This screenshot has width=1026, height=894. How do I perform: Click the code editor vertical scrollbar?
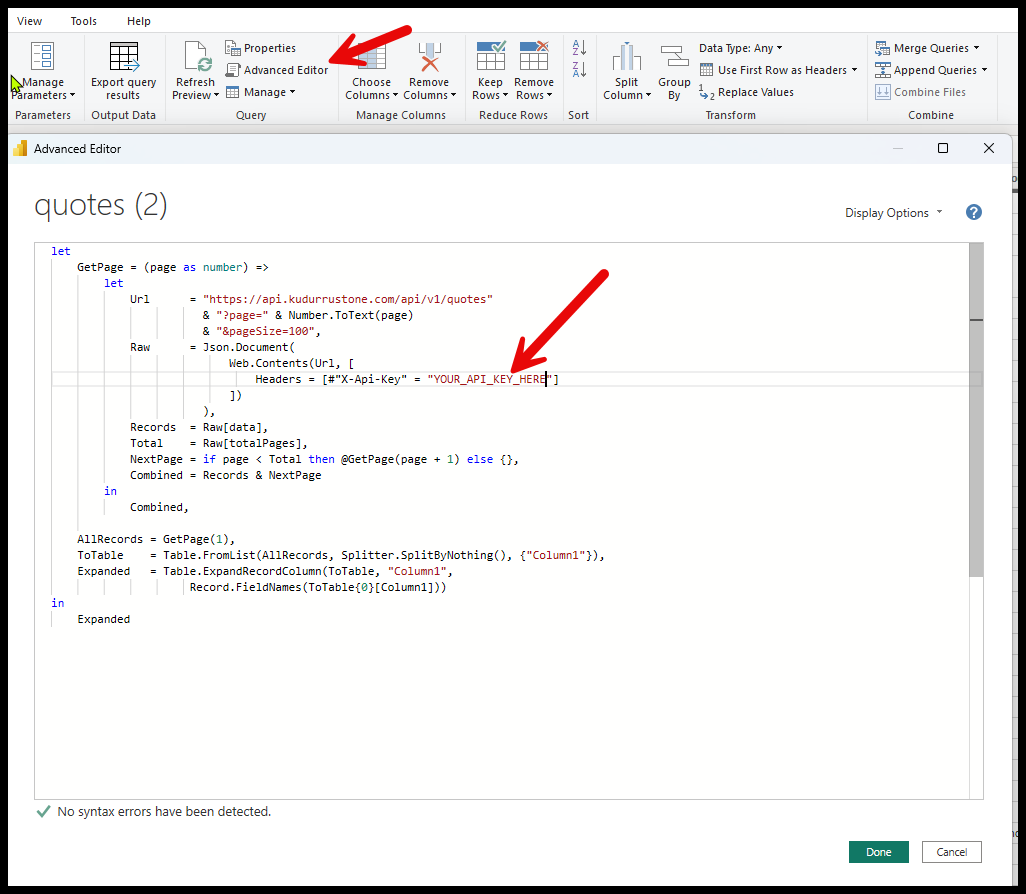(x=976, y=450)
